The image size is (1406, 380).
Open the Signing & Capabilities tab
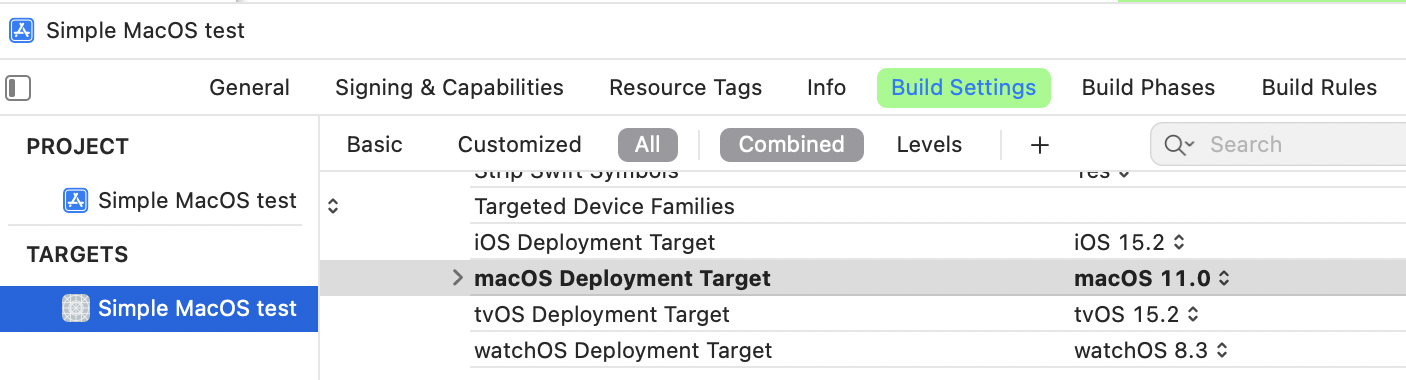click(449, 88)
